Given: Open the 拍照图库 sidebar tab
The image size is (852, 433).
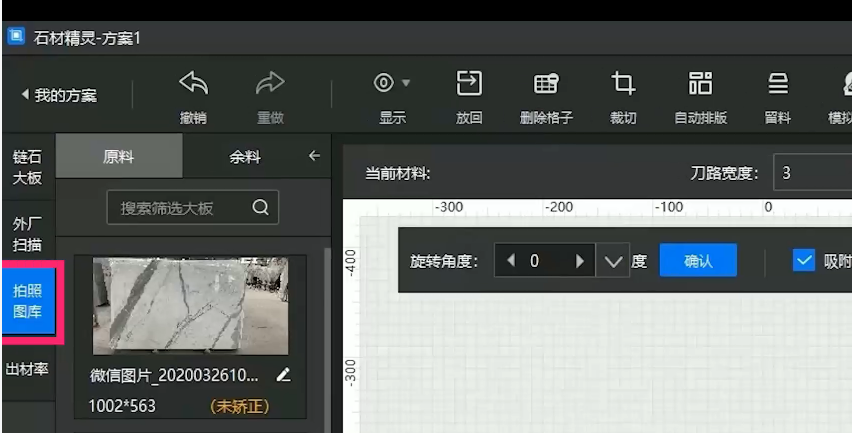Looking at the screenshot, I should pos(27,302).
